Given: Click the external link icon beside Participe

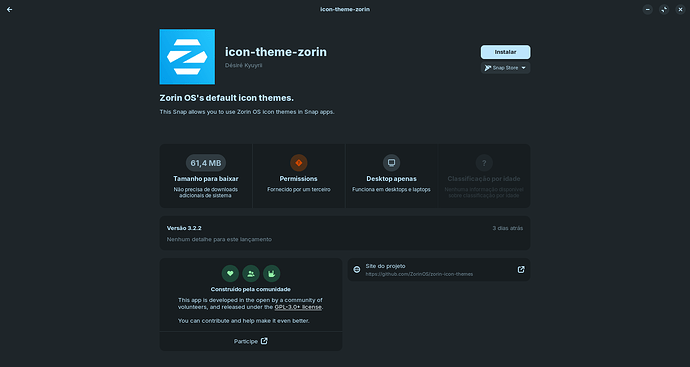Looking at the screenshot, I should tap(264, 341).
